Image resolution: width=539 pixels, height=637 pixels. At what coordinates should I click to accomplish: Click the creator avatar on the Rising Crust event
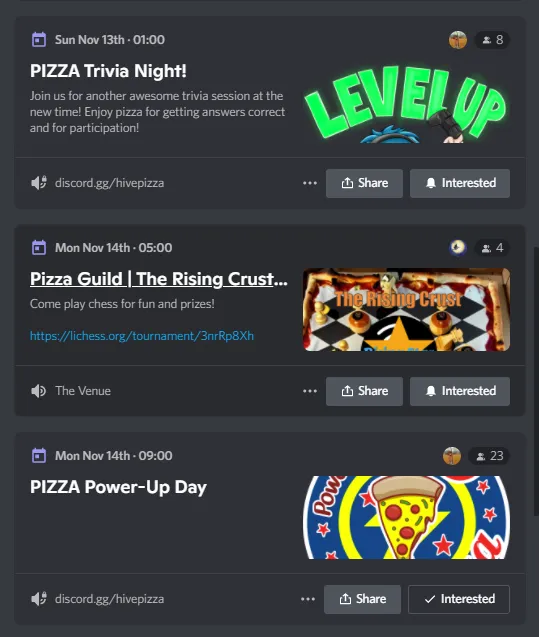[x=458, y=248]
